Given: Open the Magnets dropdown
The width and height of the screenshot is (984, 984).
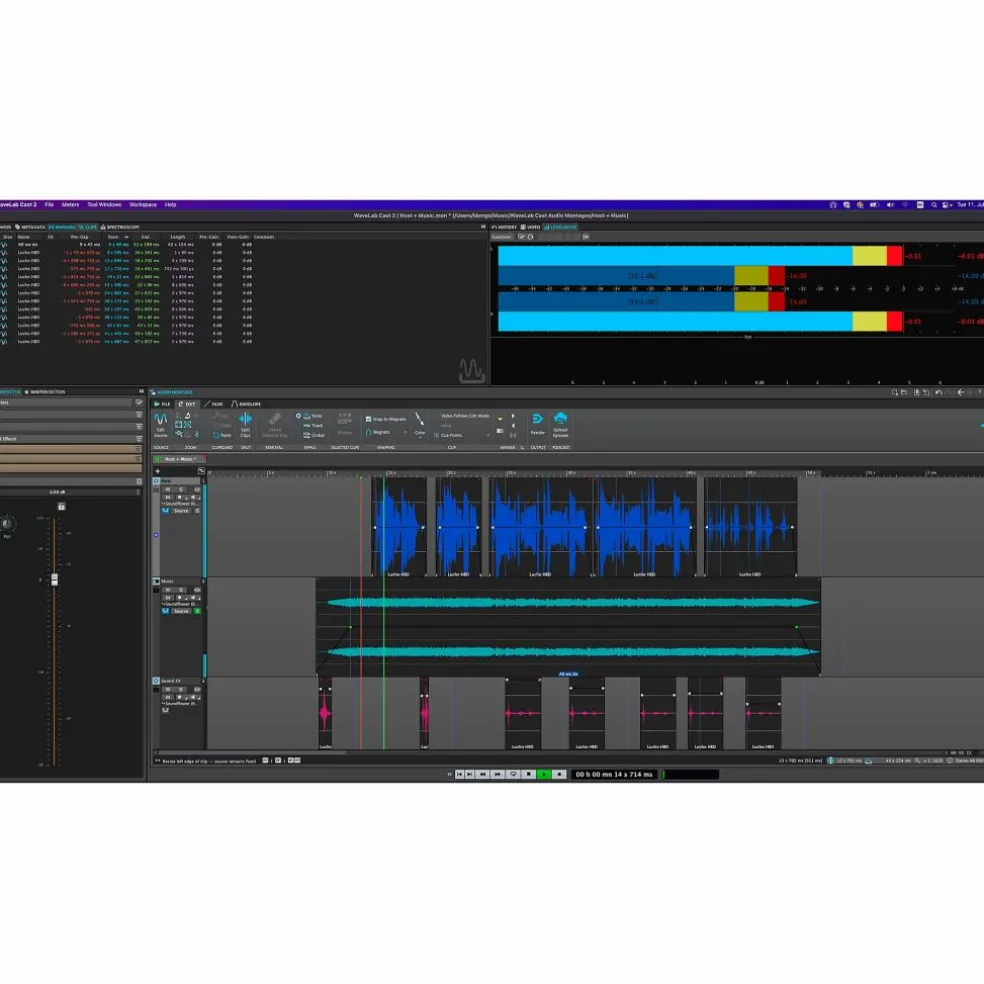Looking at the screenshot, I should (x=385, y=432).
